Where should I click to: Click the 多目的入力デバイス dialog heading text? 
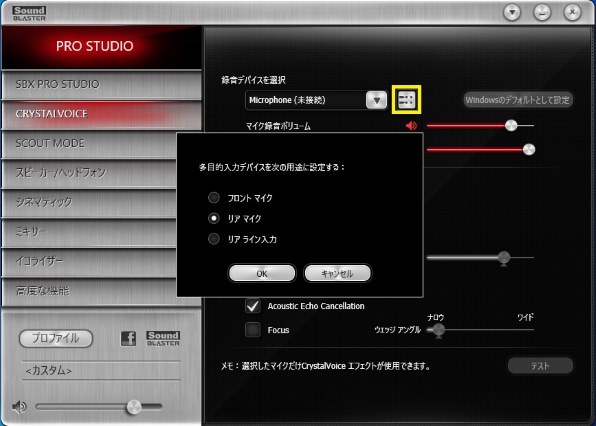272,167
